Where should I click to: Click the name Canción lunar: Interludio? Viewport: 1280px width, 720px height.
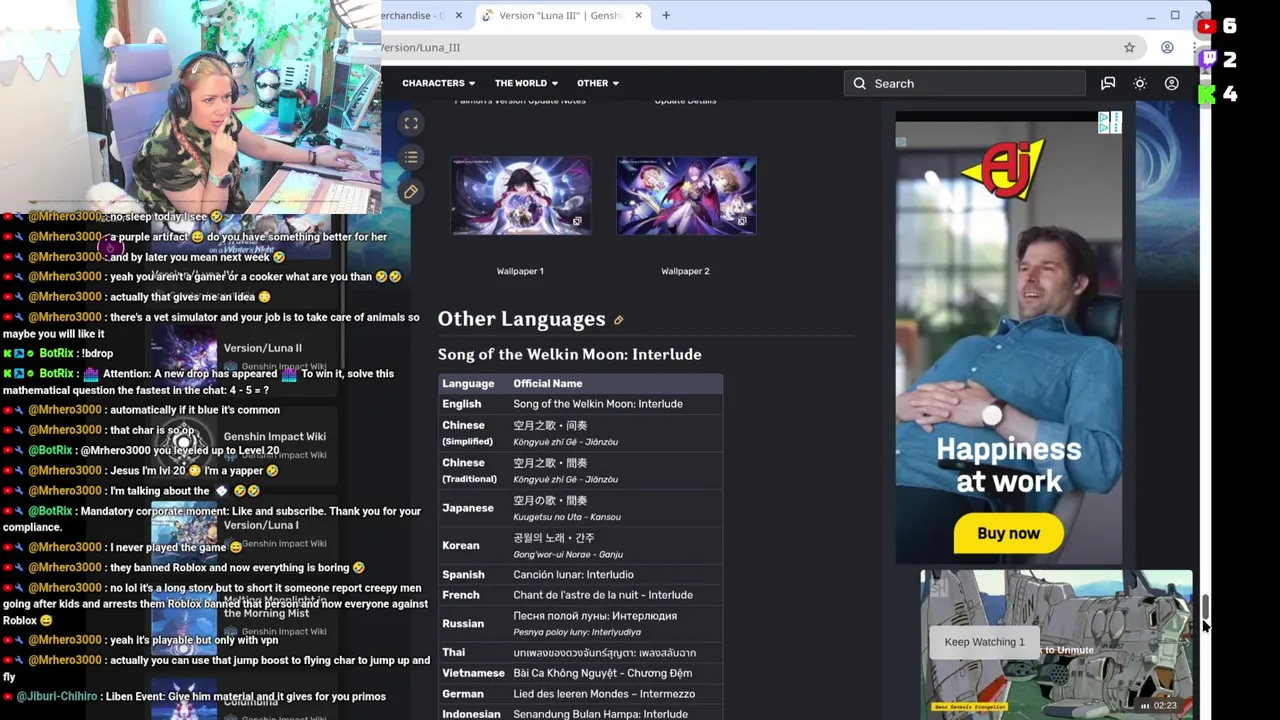coord(573,575)
